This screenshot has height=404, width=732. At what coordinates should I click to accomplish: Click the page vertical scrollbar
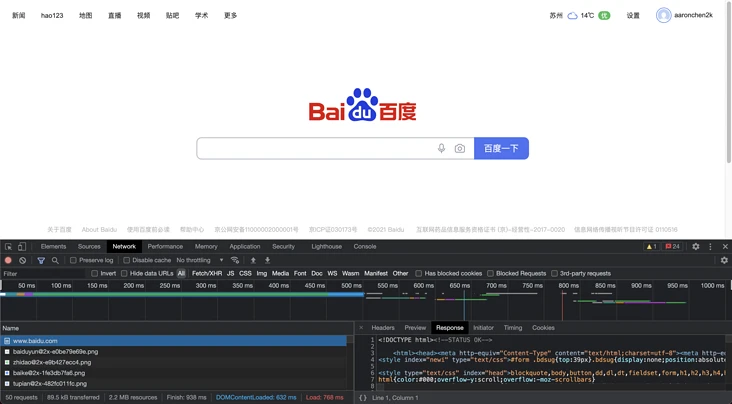(x=729, y=84)
